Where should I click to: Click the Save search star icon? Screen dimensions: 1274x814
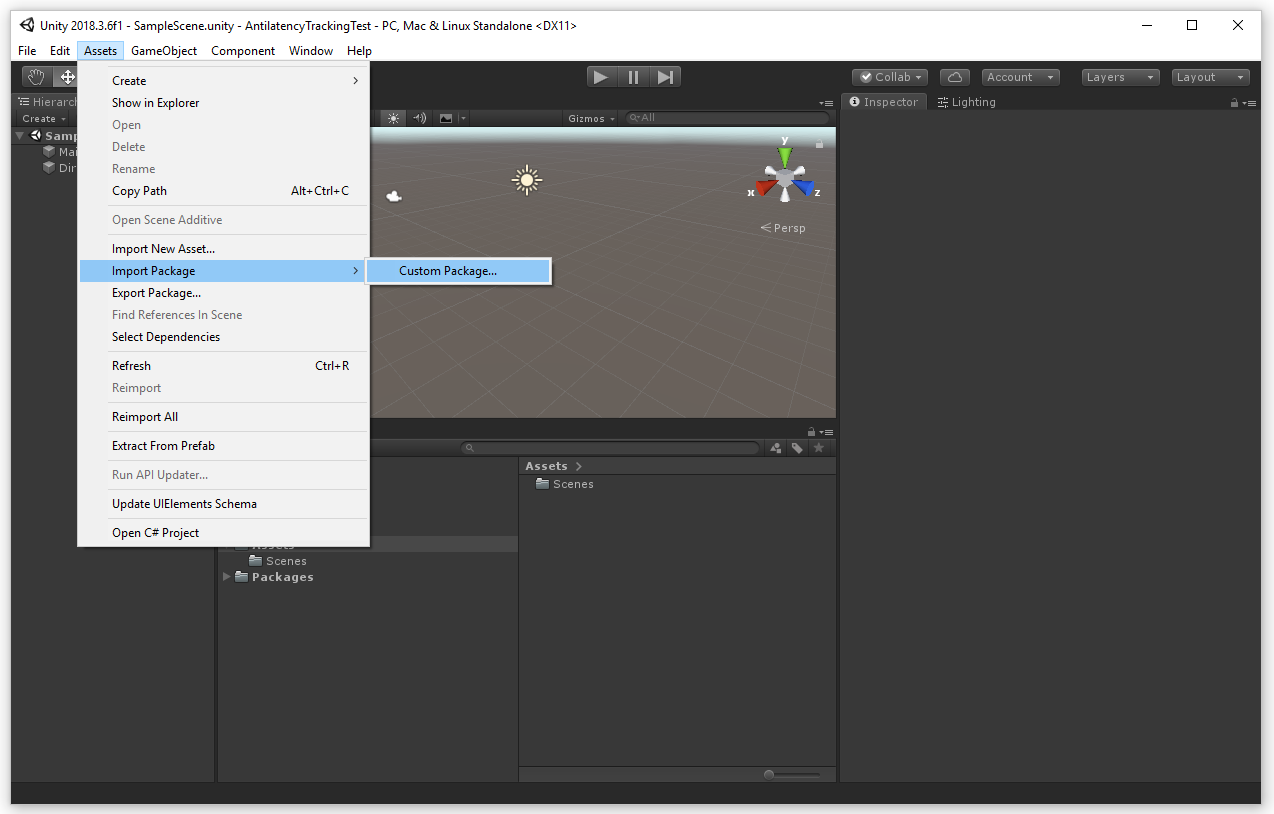(819, 448)
